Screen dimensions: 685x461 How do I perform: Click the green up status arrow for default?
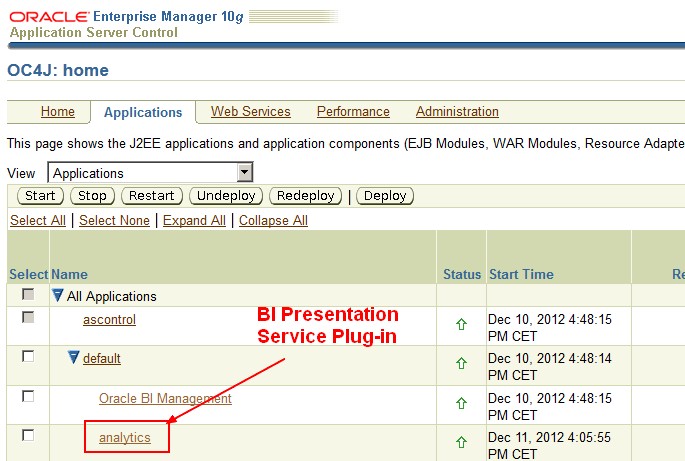(x=461, y=363)
